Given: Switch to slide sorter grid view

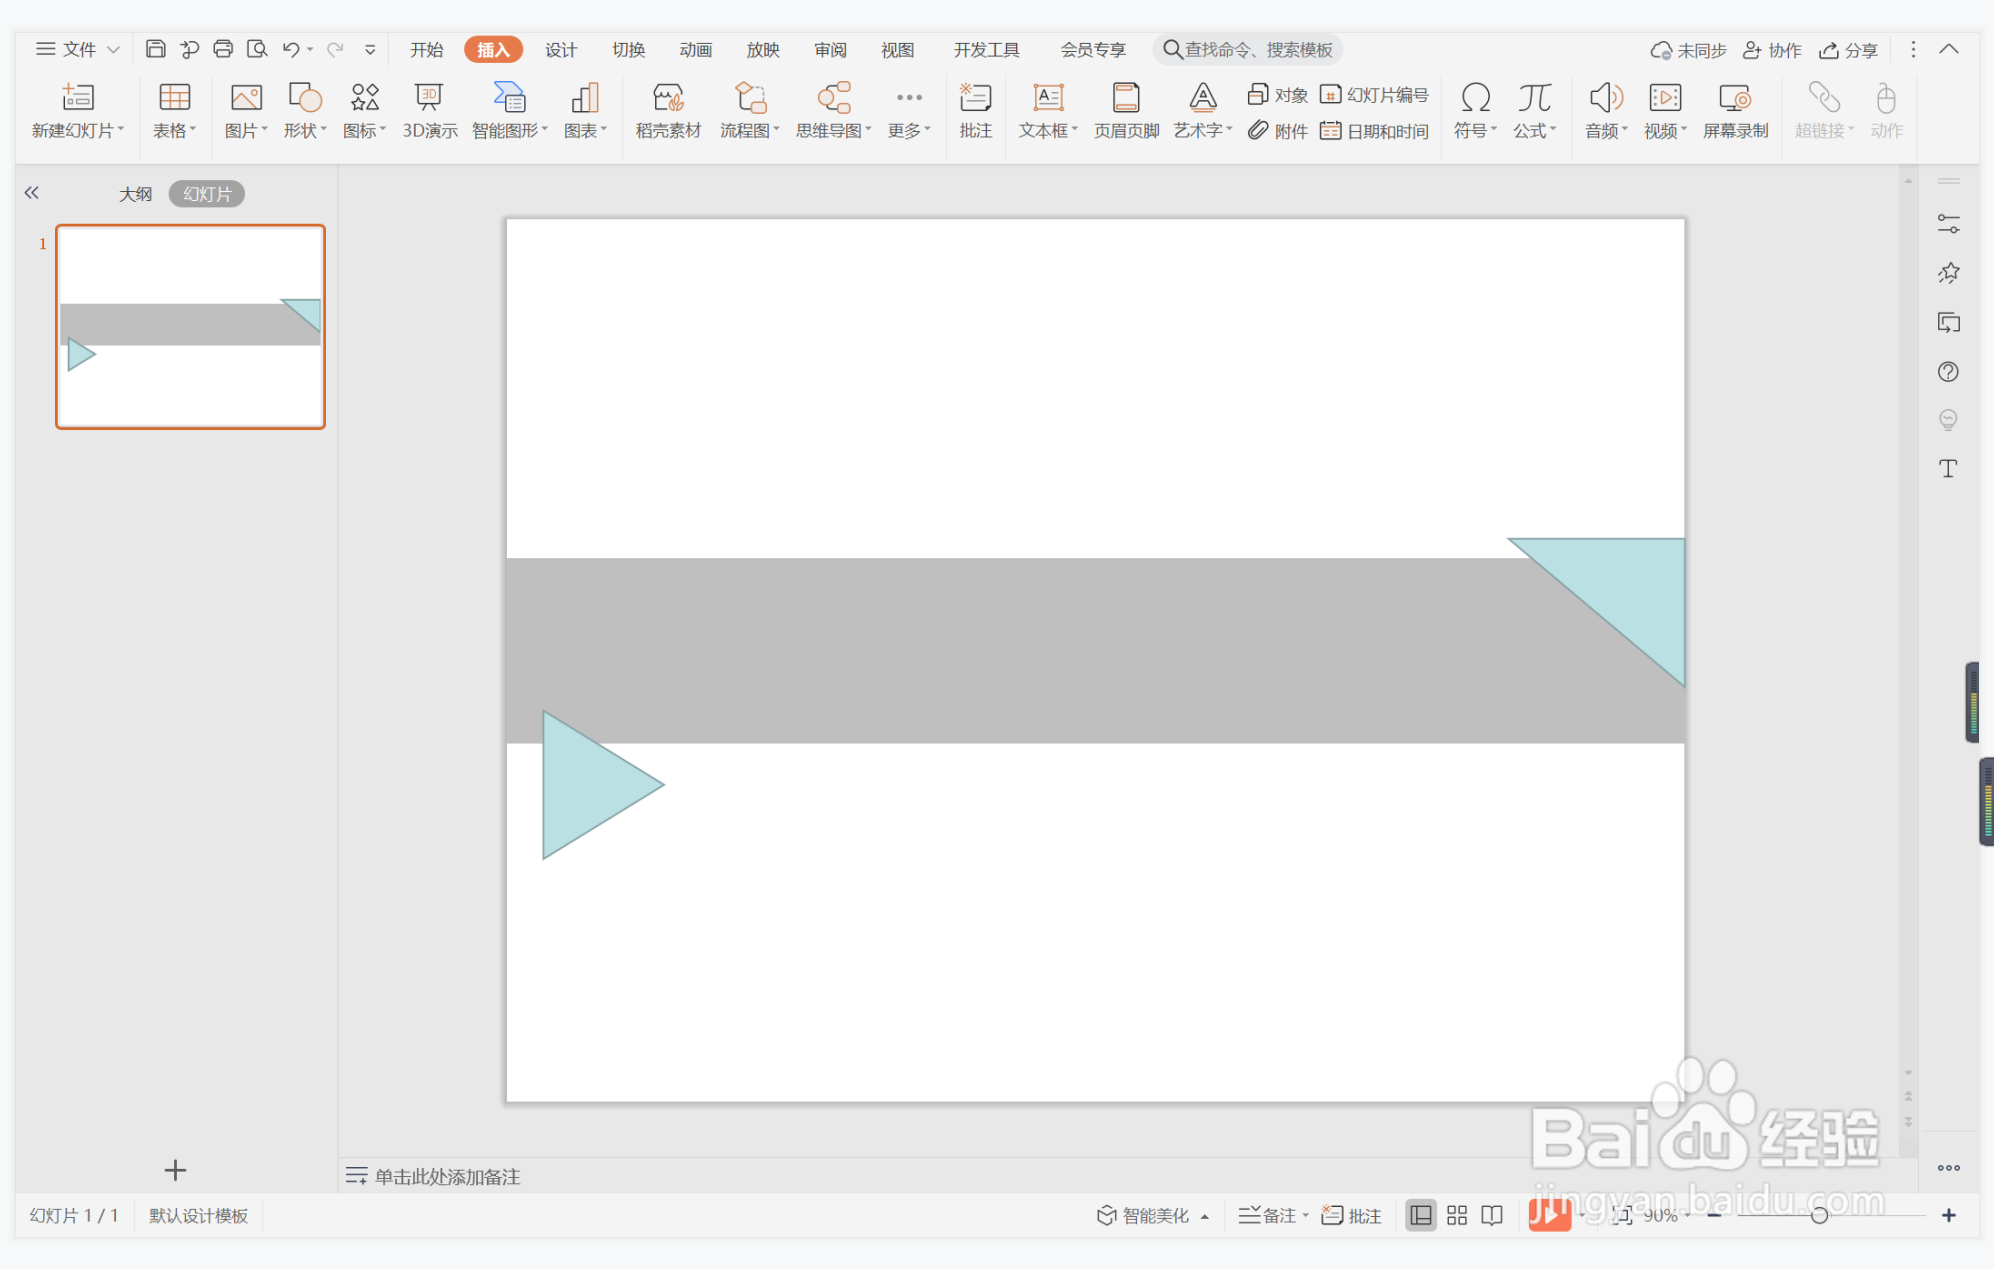Looking at the screenshot, I should coord(1457,1215).
